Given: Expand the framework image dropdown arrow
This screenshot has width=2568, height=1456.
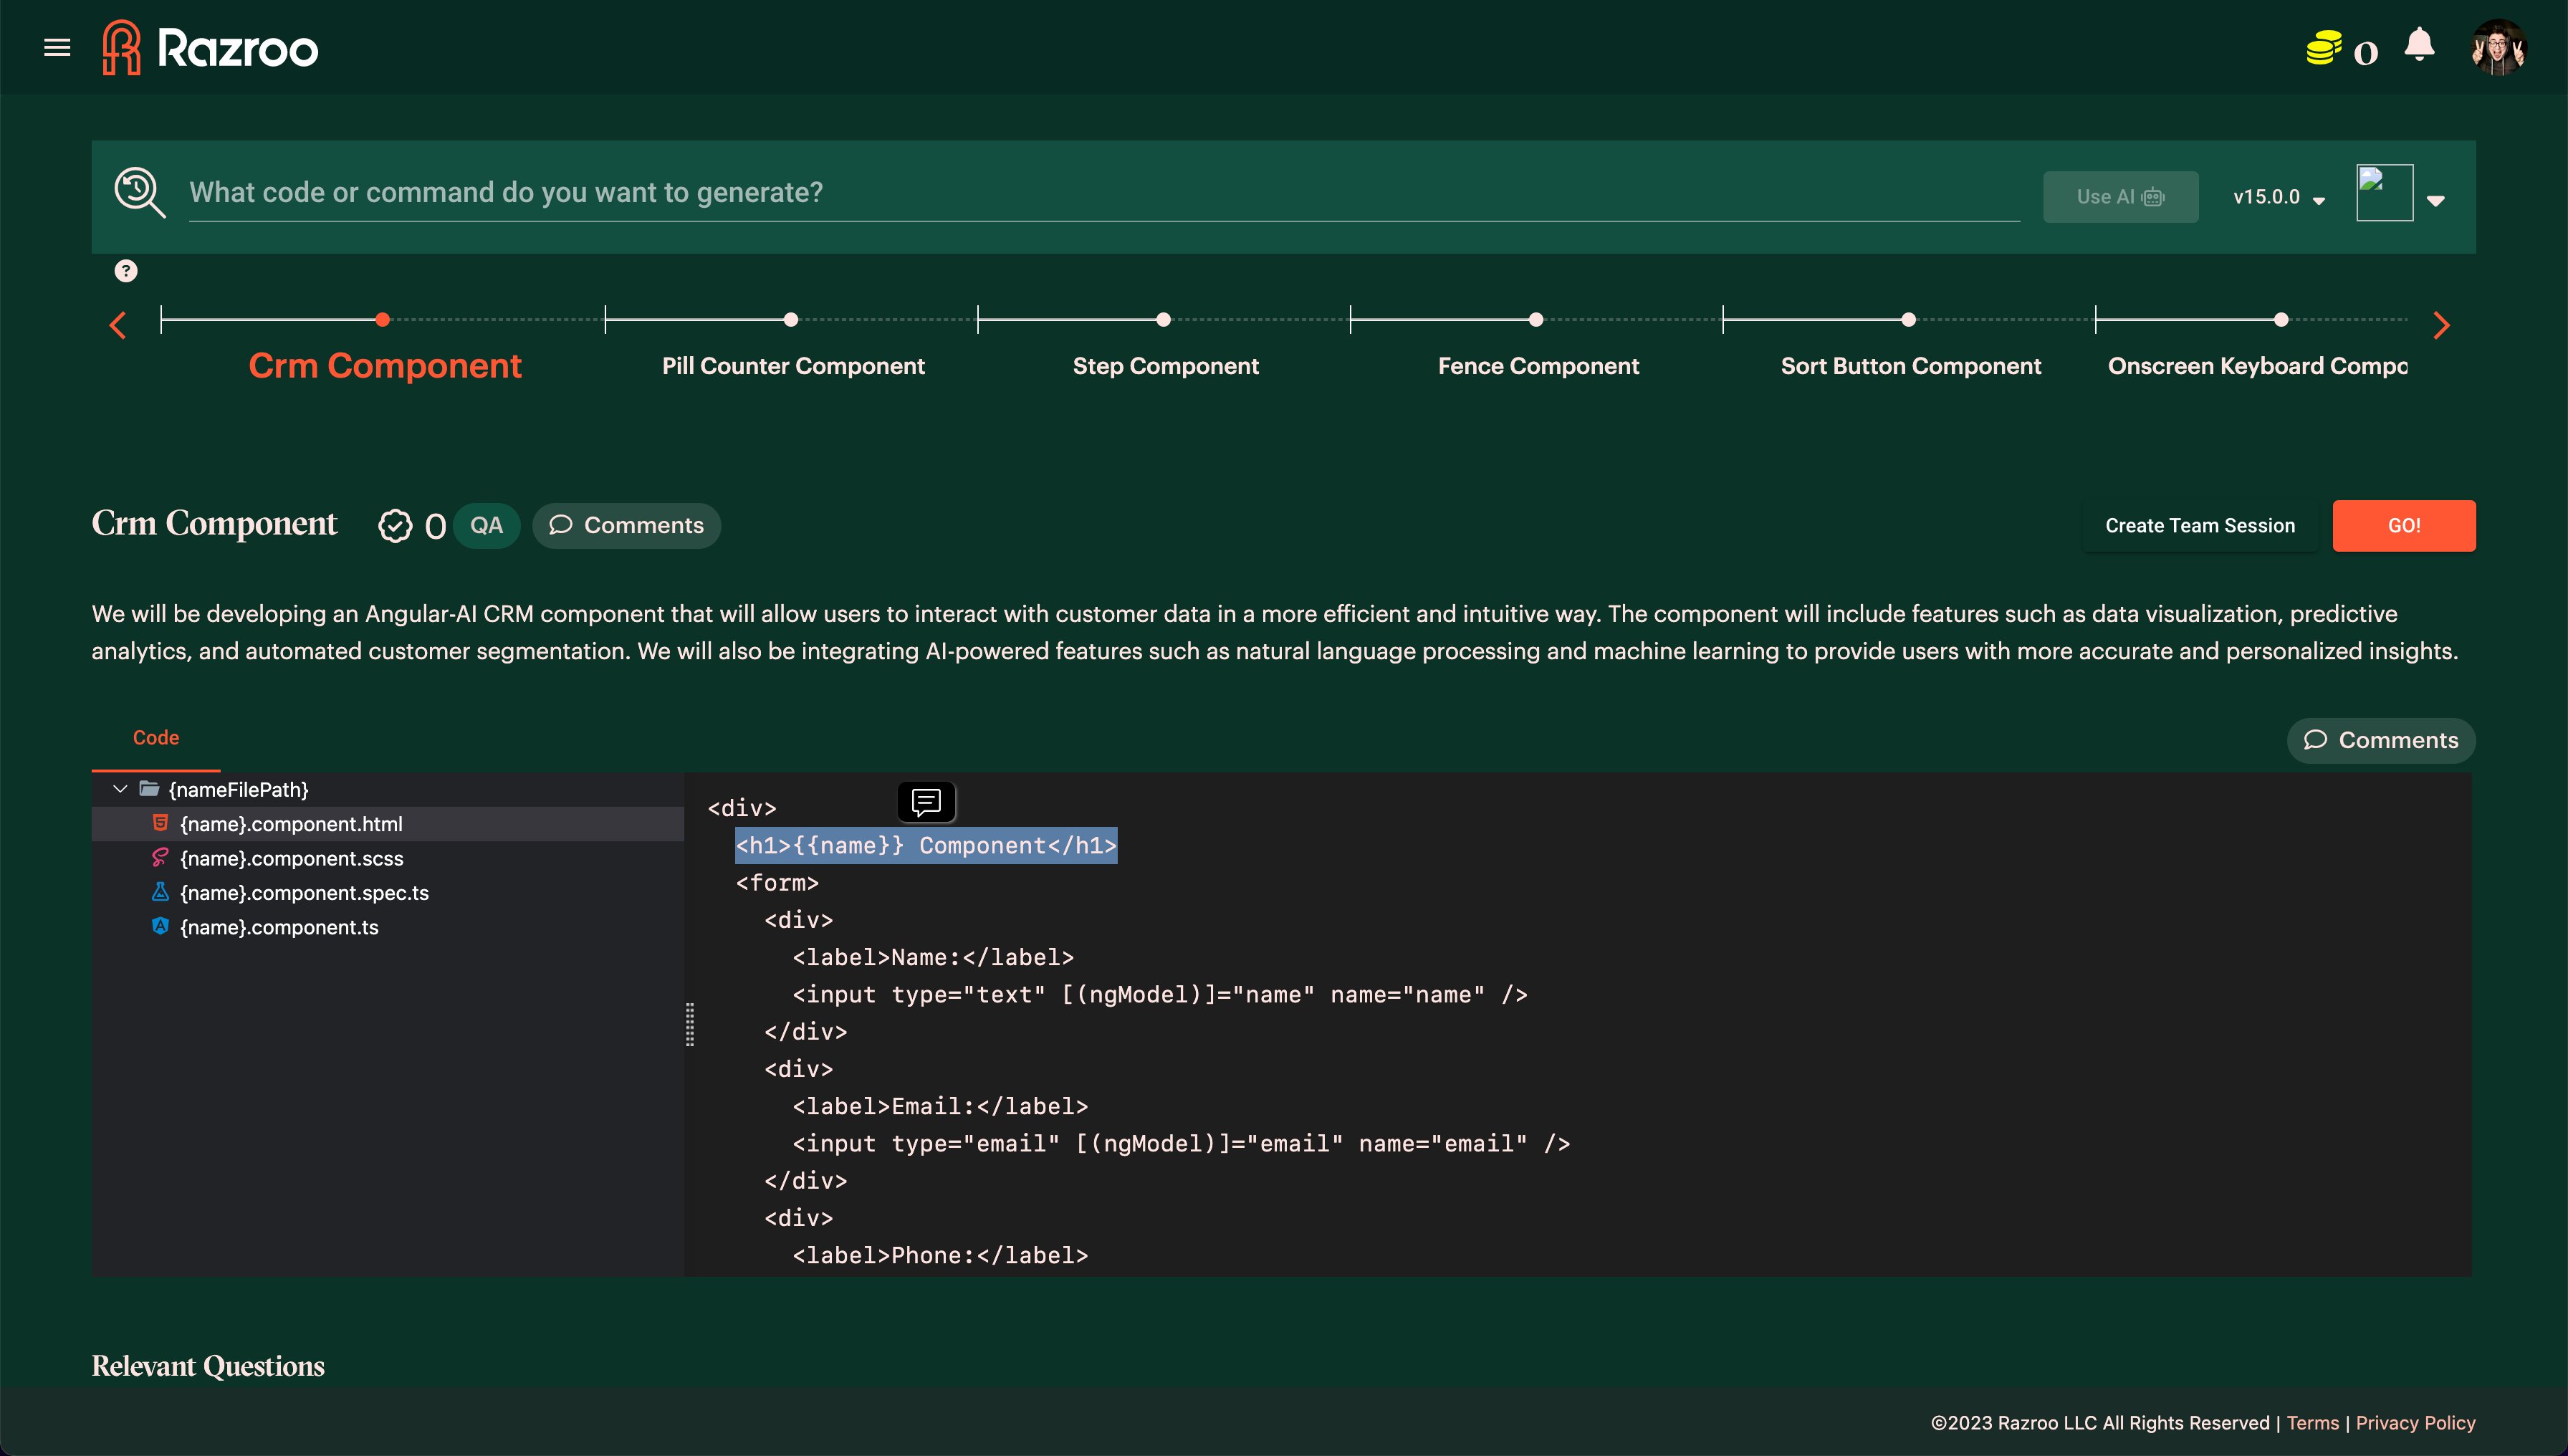Looking at the screenshot, I should pyautogui.click(x=2436, y=200).
